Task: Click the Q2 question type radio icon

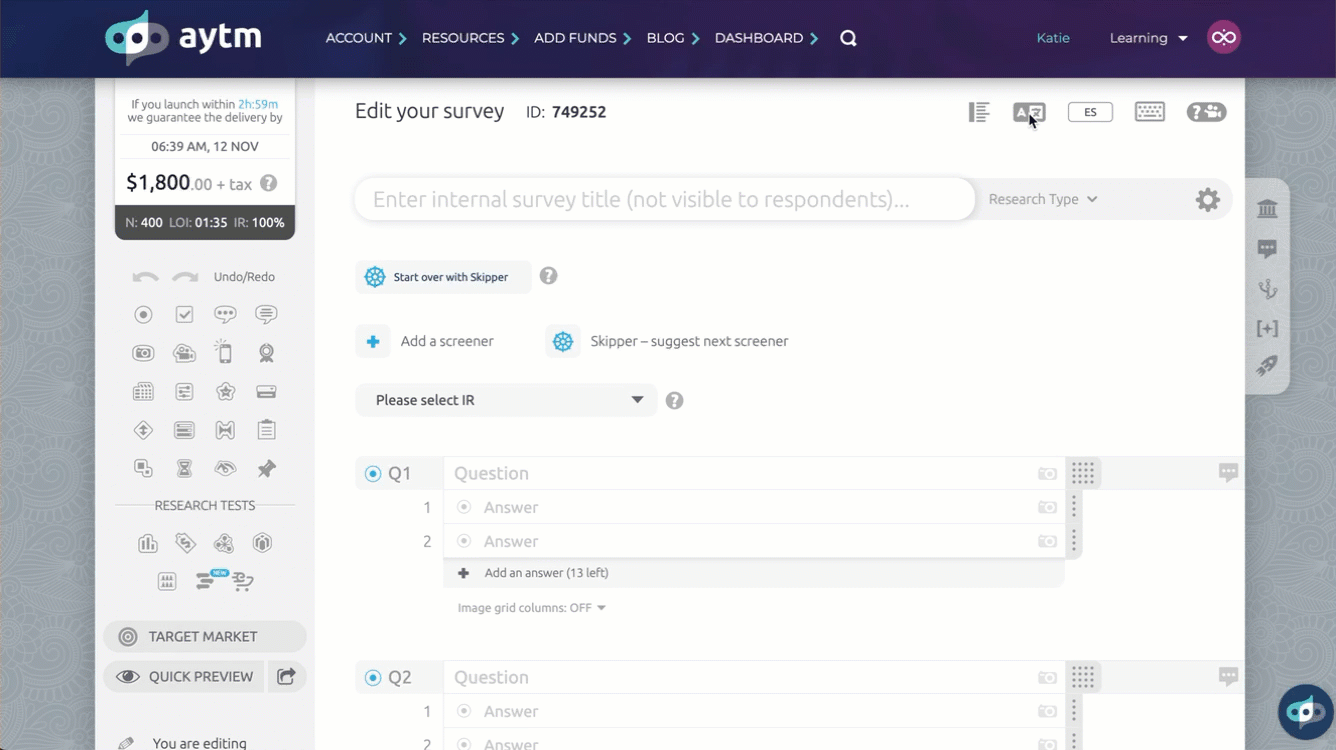Action: tap(373, 678)
